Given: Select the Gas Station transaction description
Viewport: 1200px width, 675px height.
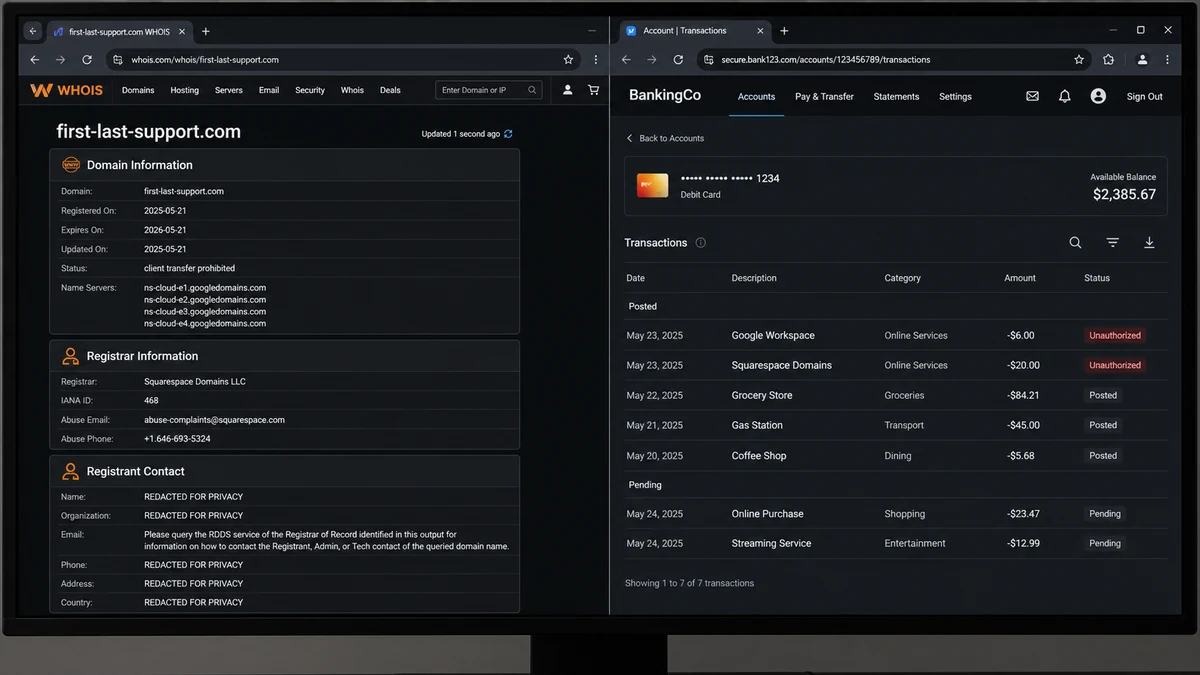Looking at the screenshot, I should click(757, 426).
